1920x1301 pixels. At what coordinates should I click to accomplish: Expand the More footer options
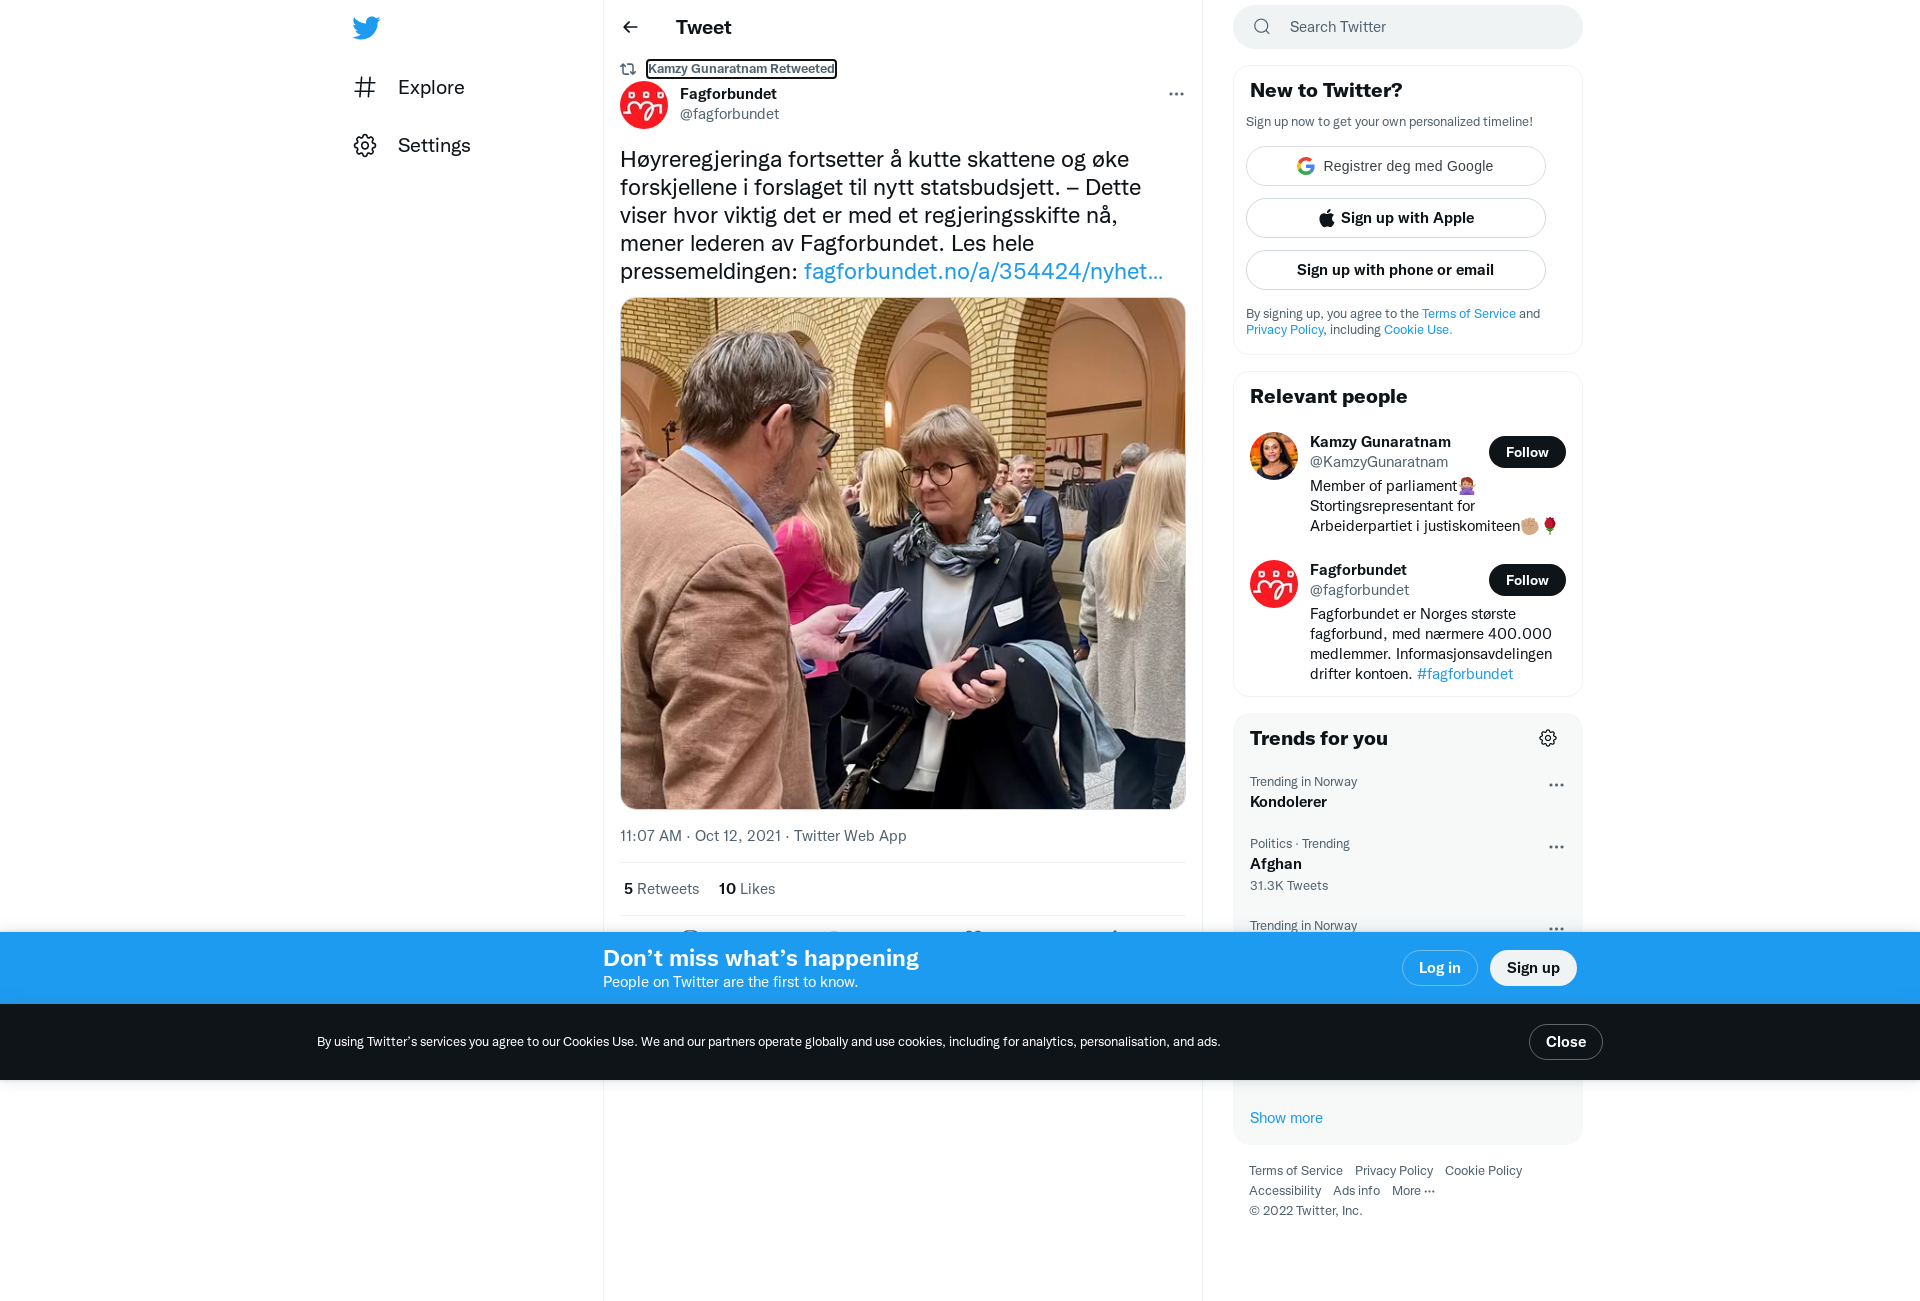pyautogui.click(x=1413, y=1191)
